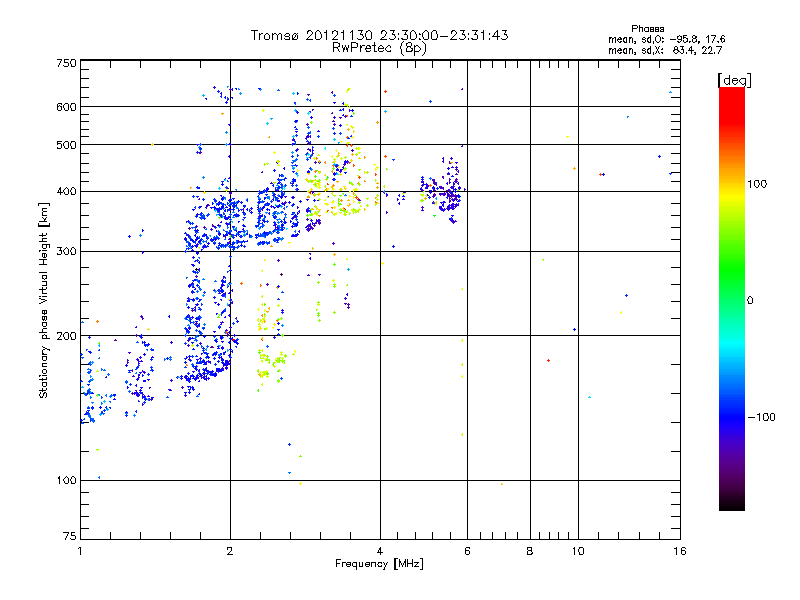The width and height of the screenshot is (800, 600).
Task: Select the 'mean, sd,X: 83.4, 22.7' line
Action: pyautogui.click(x=665, y=50)
